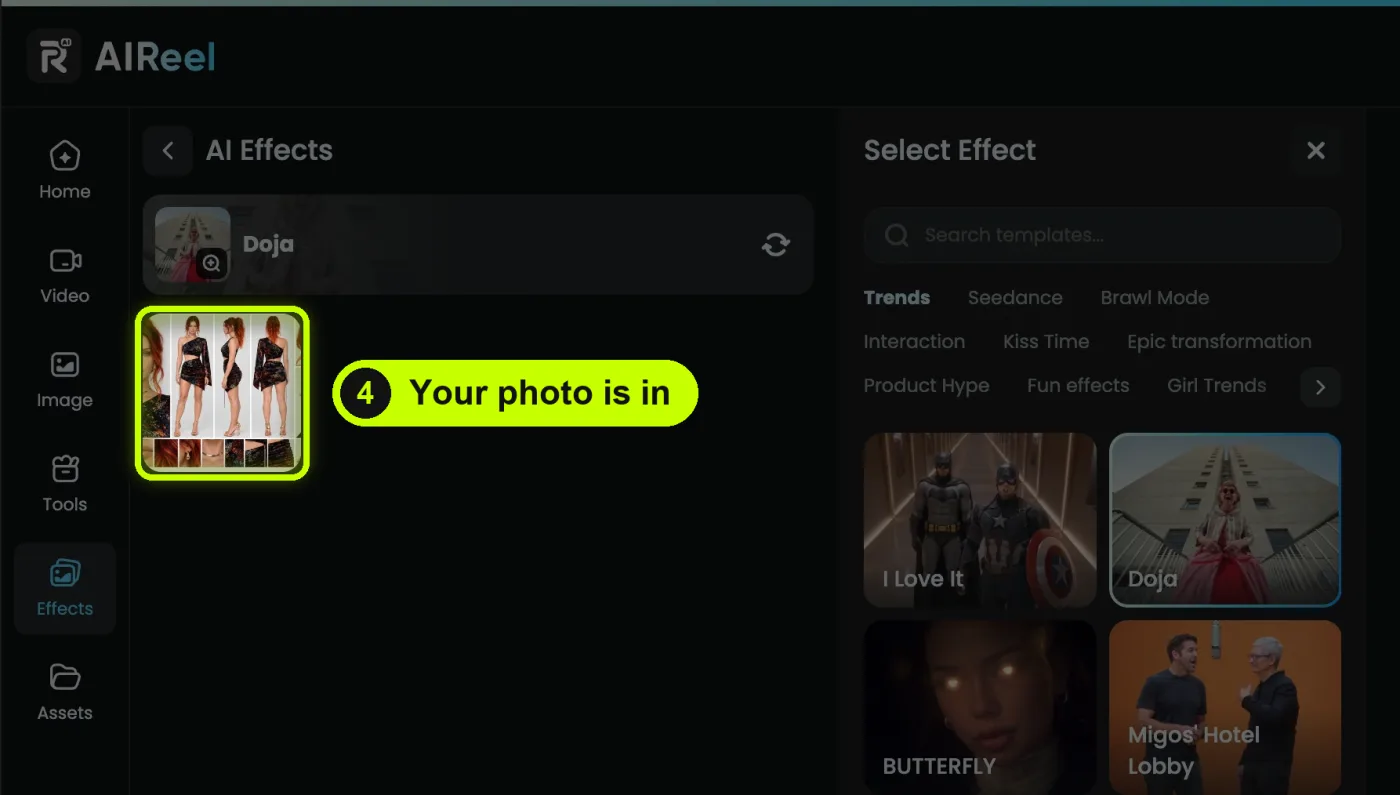This screenshot has height=795, width=1400.
Task: Show more effect categories with arrow
Action: [x=1320, y=387]
